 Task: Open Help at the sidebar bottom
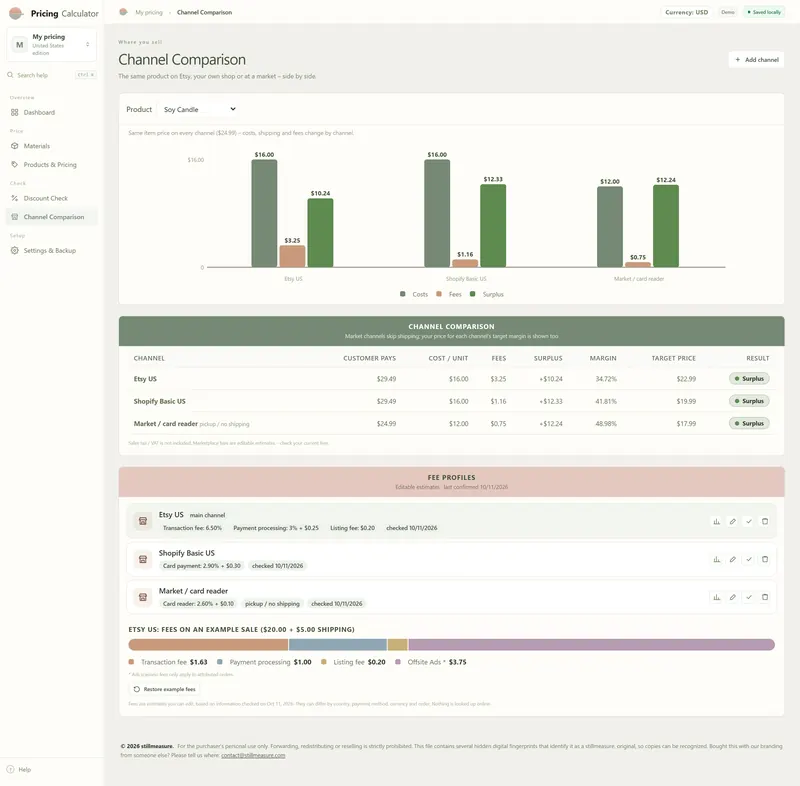(x=19, y=769)
